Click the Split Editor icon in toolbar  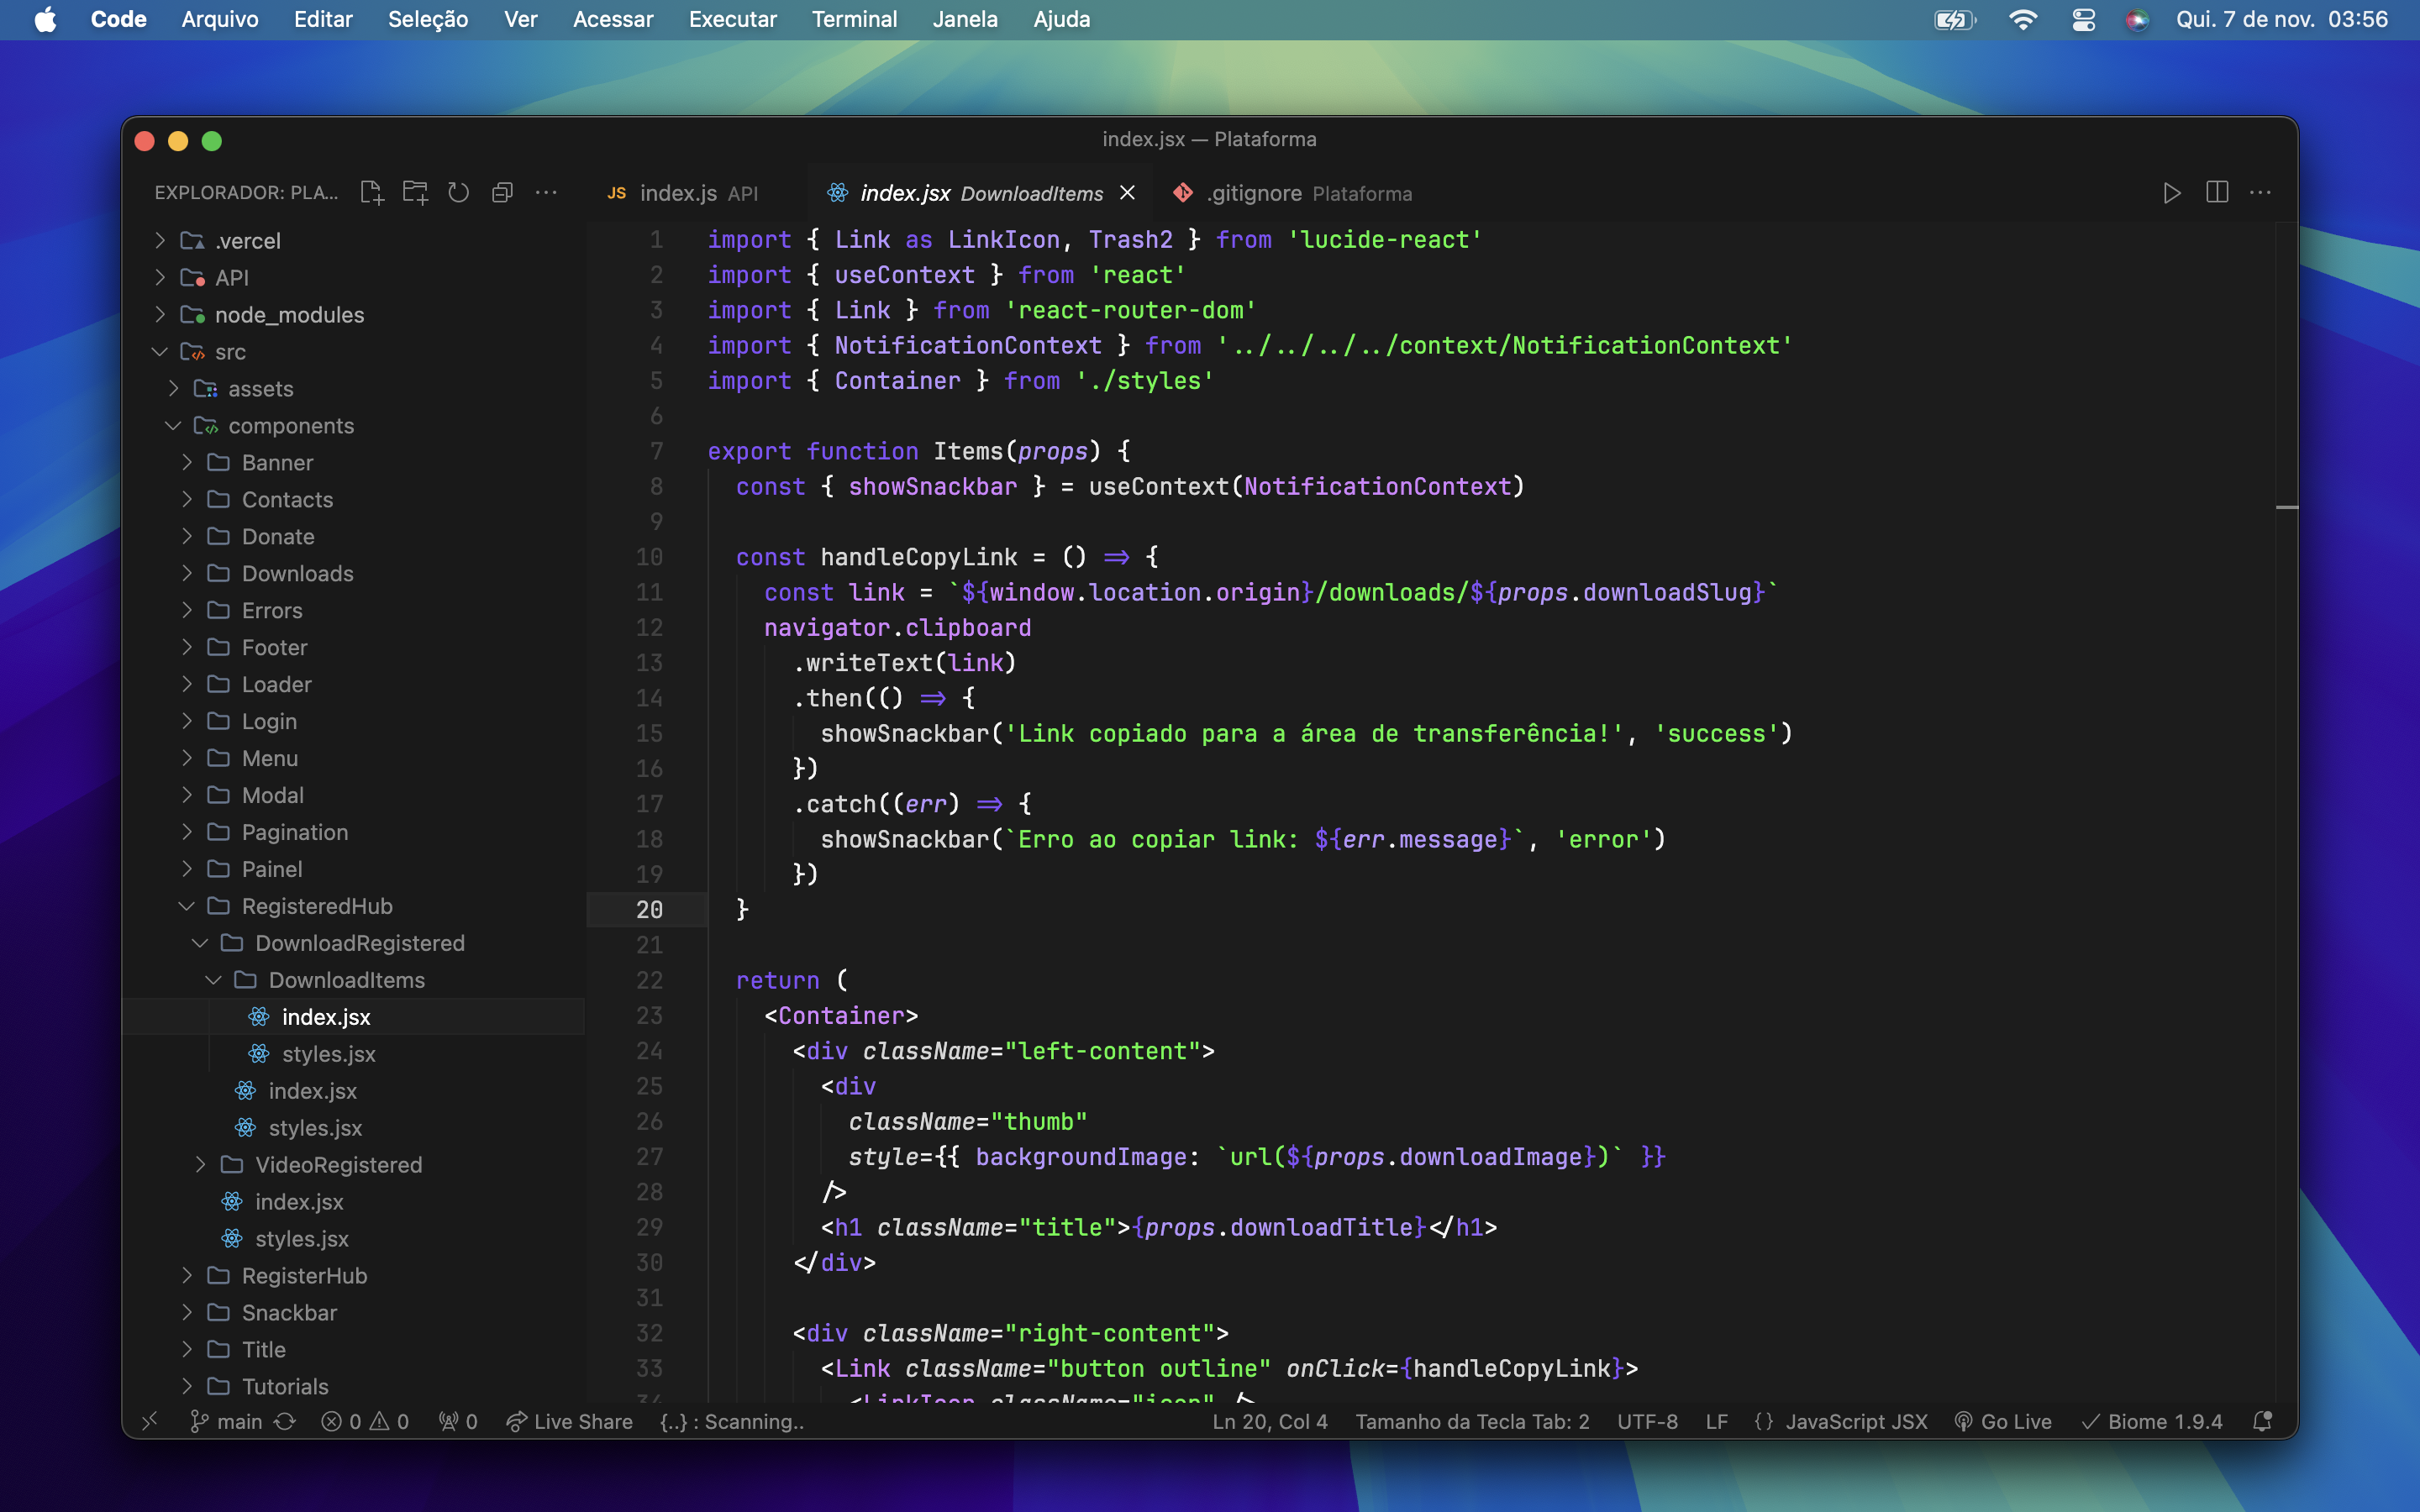2216,192
